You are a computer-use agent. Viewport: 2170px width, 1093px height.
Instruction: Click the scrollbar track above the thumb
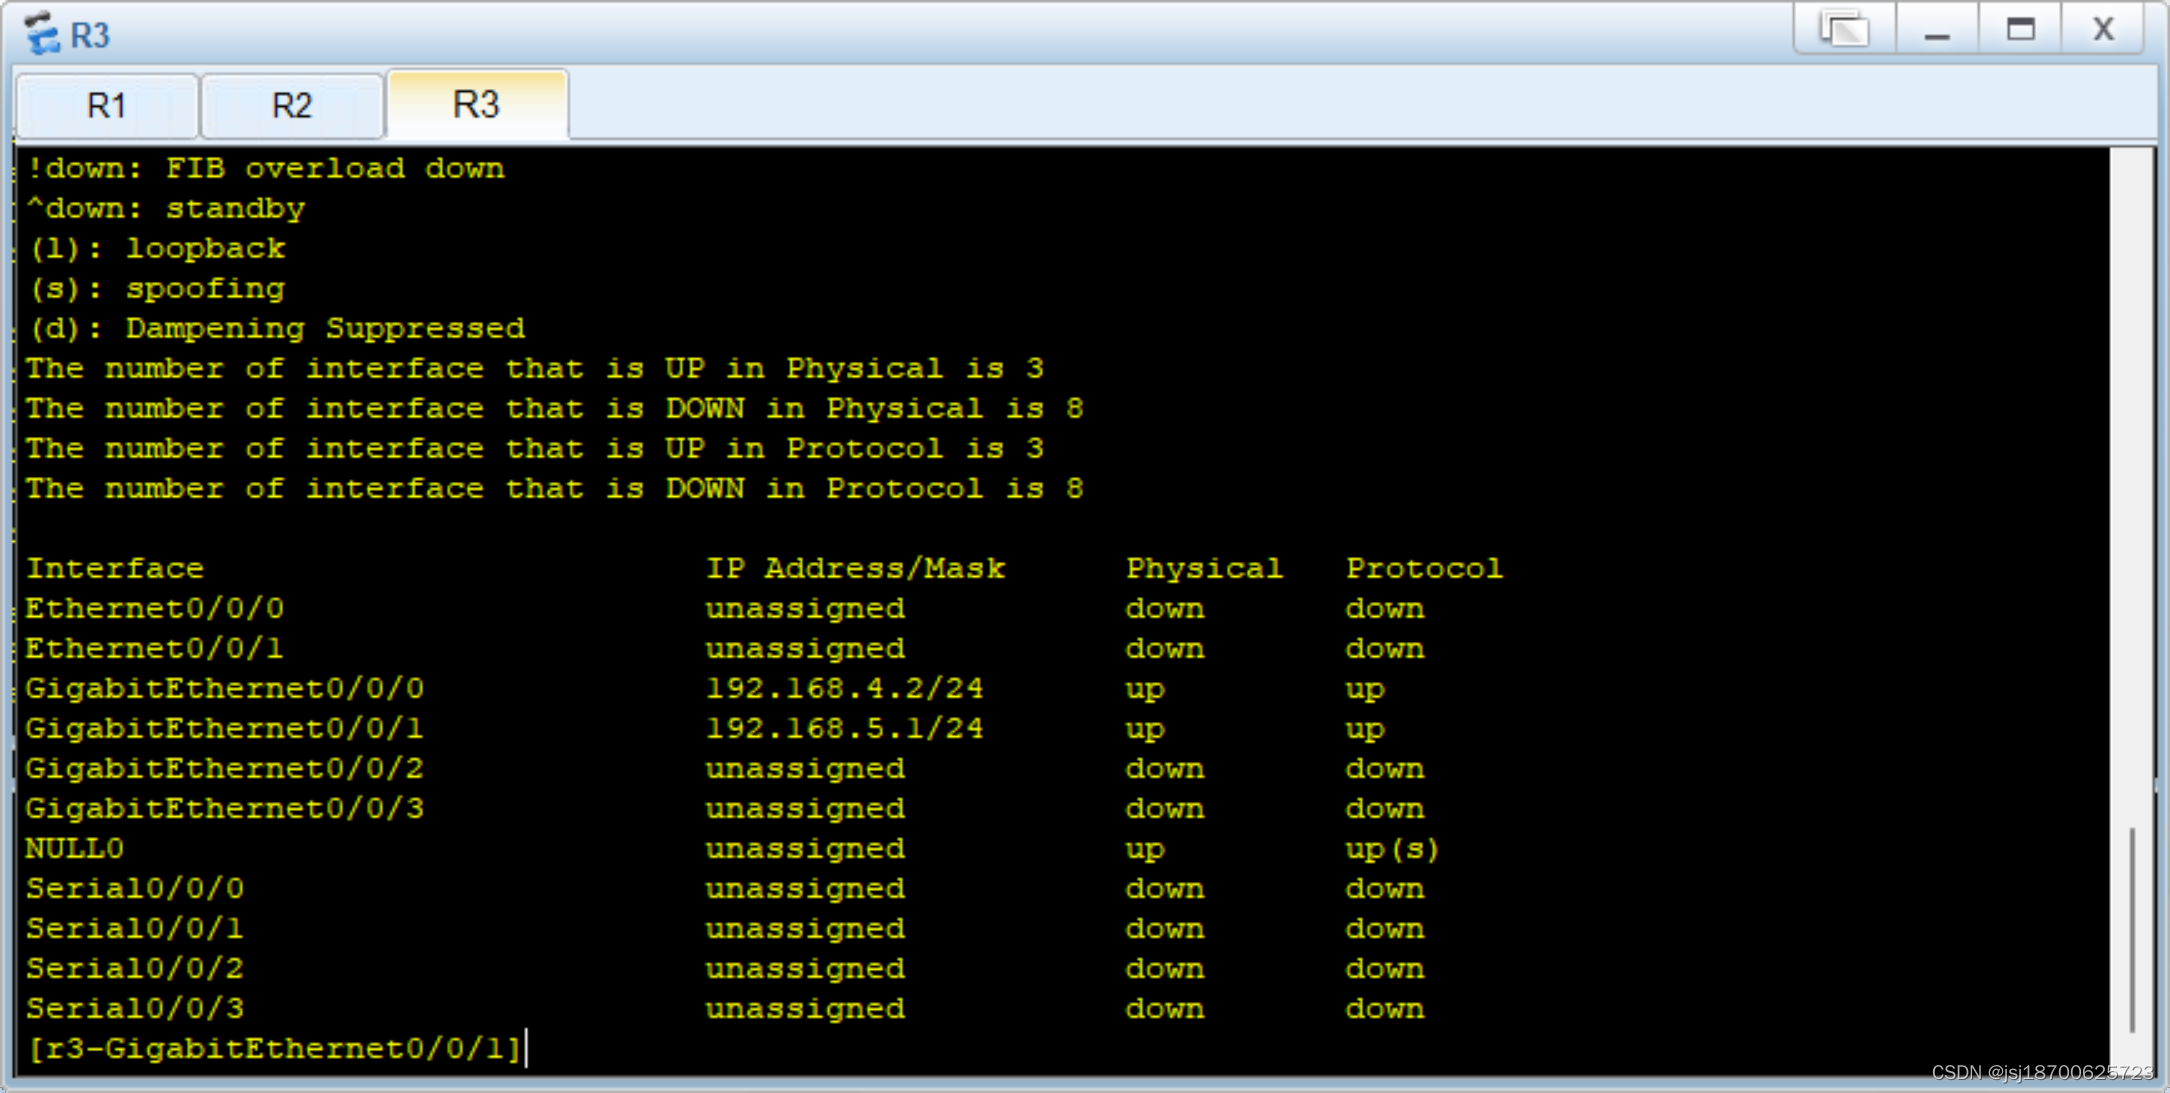point(2132,480)
